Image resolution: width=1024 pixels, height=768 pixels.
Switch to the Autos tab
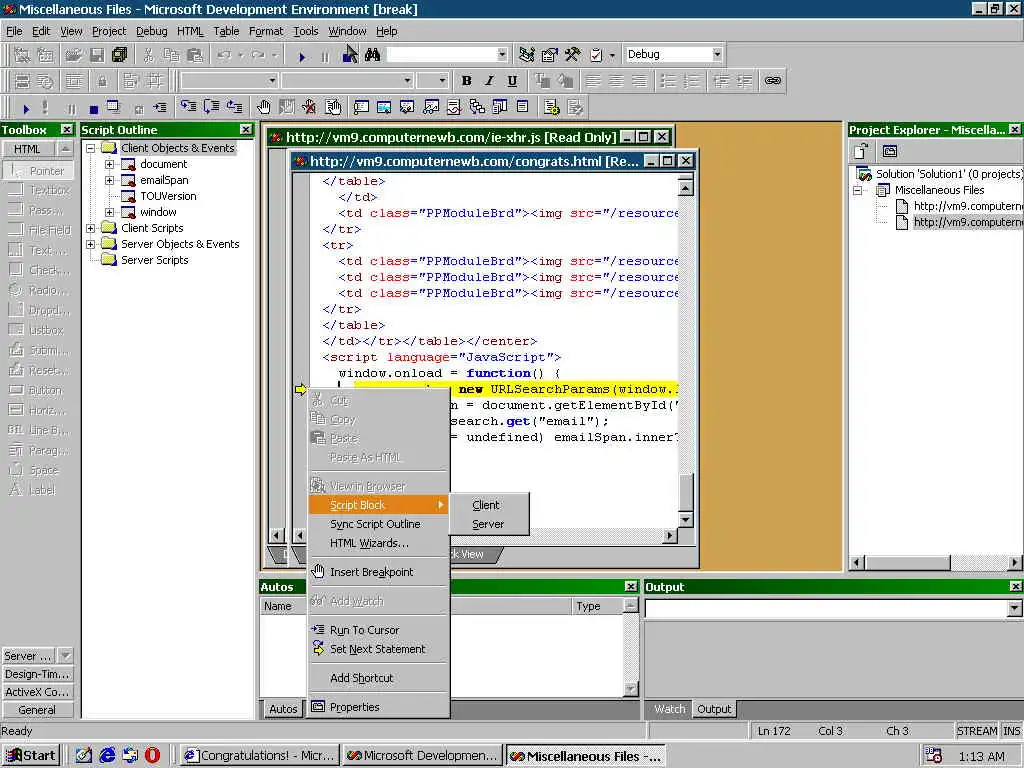coord(283,709)
